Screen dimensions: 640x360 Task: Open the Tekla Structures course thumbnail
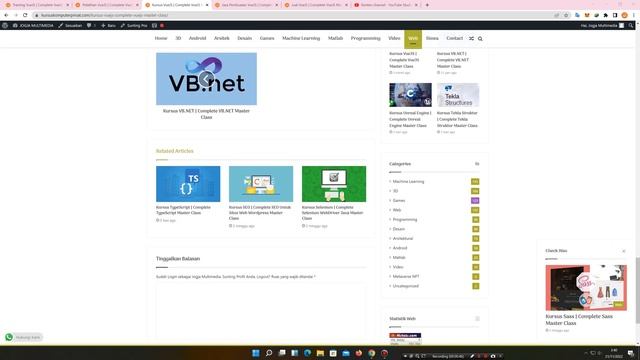tap(458, 95)
